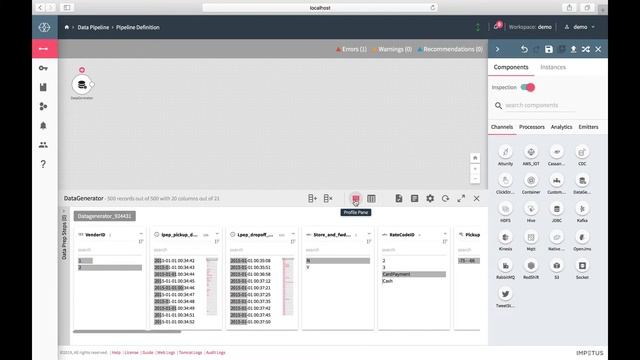Pick the S3 channel component
The width and height of the screenshot is (640, 360).
click(x=556, y=266)
